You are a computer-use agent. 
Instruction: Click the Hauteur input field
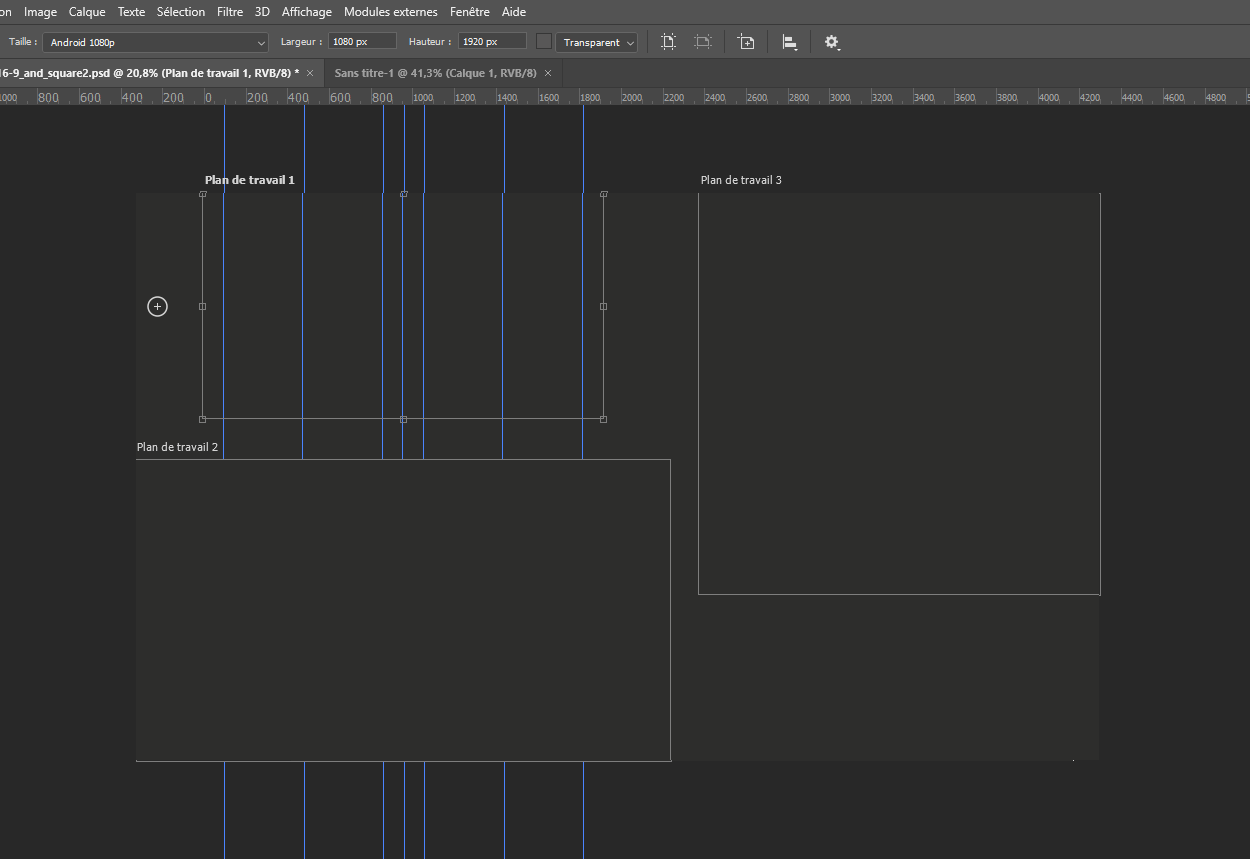coord(491,41)
